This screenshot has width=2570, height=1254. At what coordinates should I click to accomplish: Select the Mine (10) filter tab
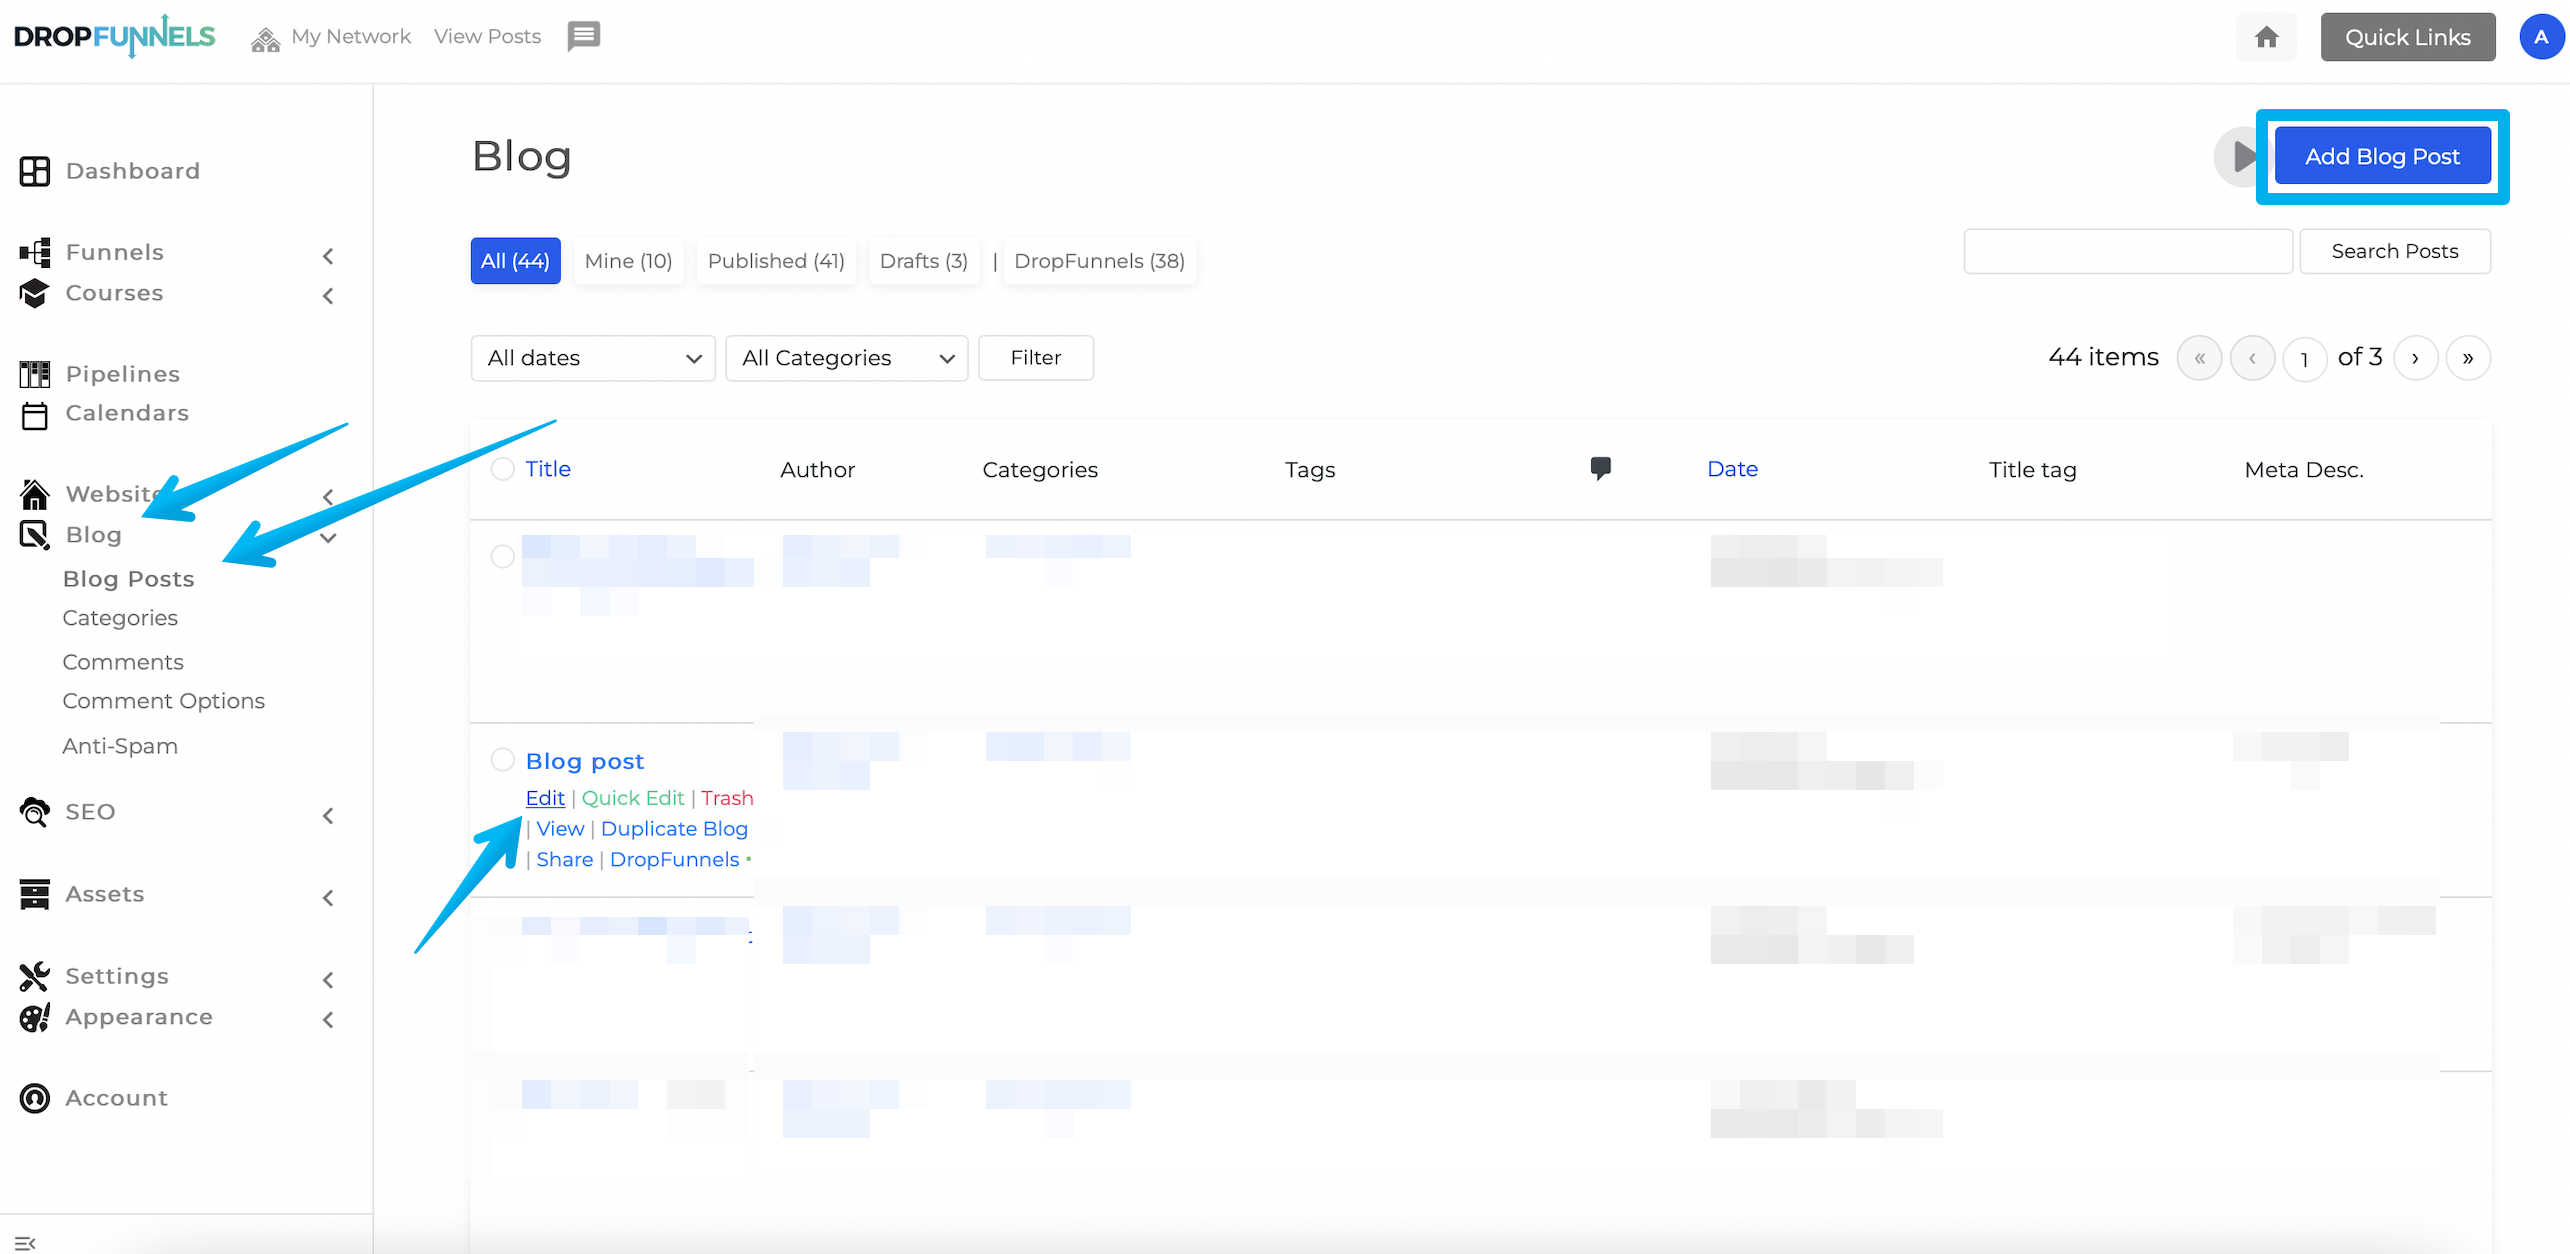tap(628, 261)
